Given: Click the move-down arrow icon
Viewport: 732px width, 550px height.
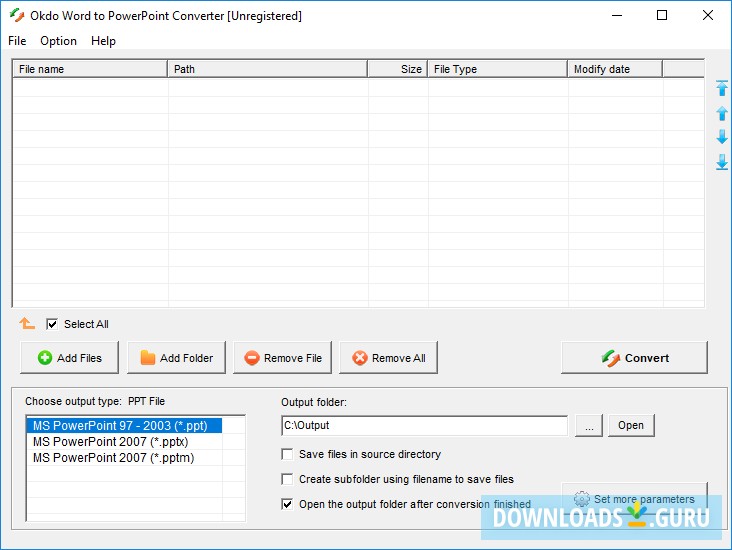Looking at the screenshot, I should (x=722, y=137).
